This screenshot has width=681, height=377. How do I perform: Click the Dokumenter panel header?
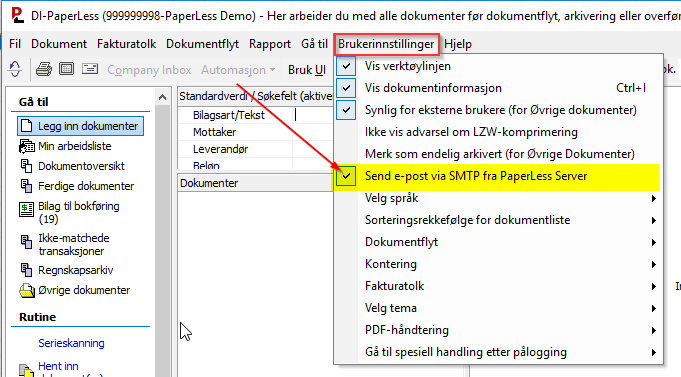coord(255,183)
